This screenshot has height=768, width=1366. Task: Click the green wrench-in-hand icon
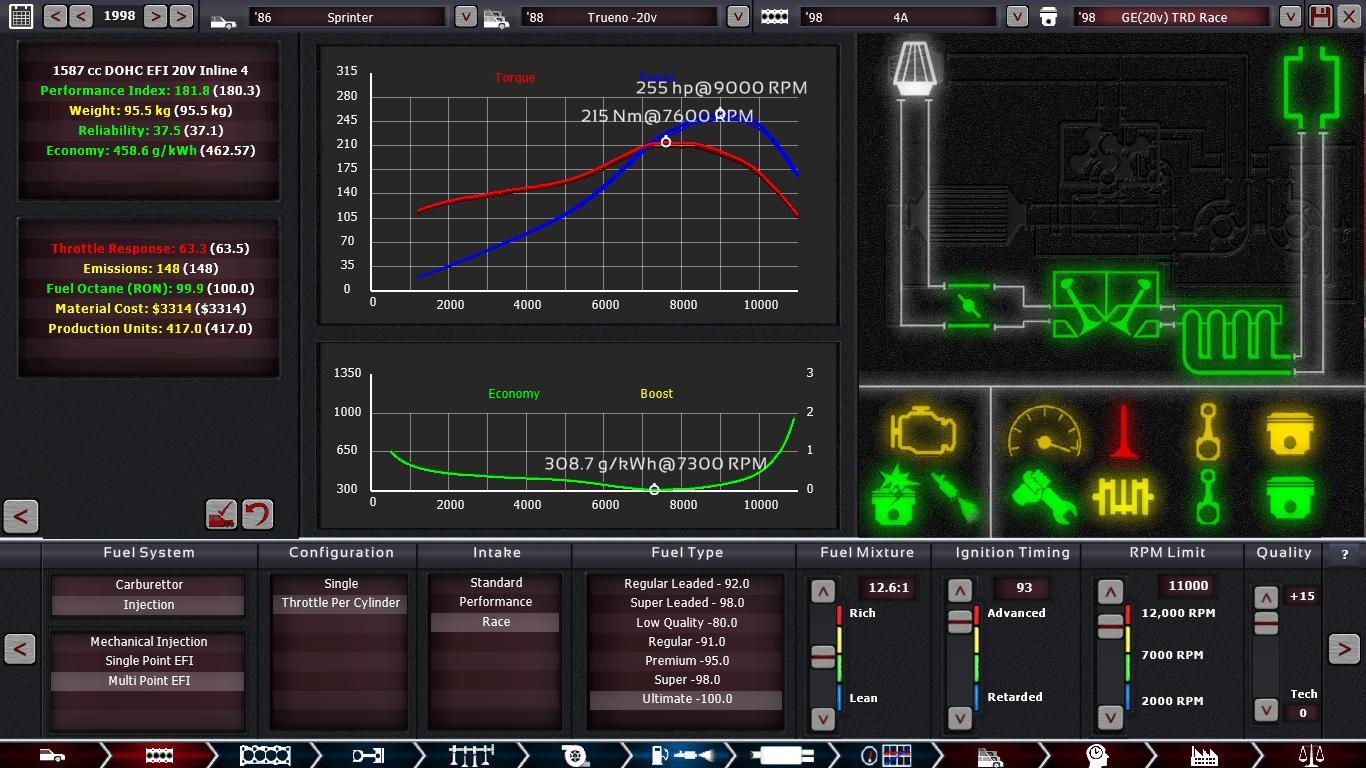[1043, 496]
